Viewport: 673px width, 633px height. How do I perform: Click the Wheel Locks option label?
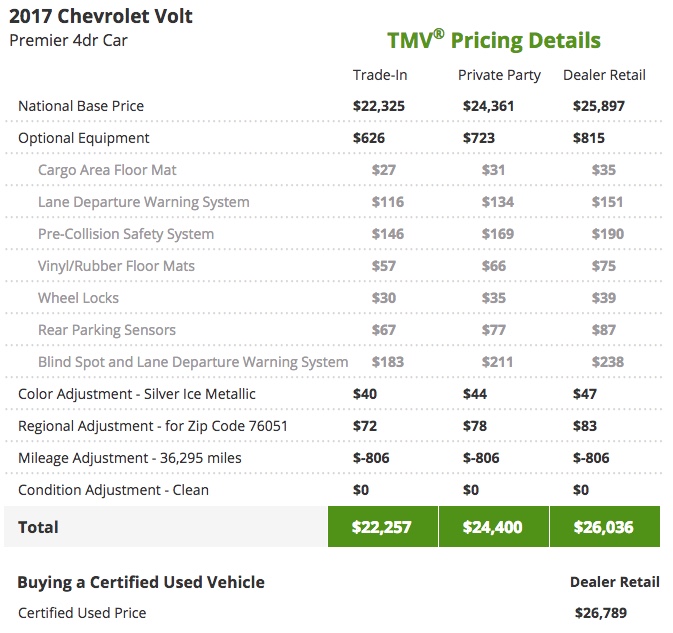(78, 298)
